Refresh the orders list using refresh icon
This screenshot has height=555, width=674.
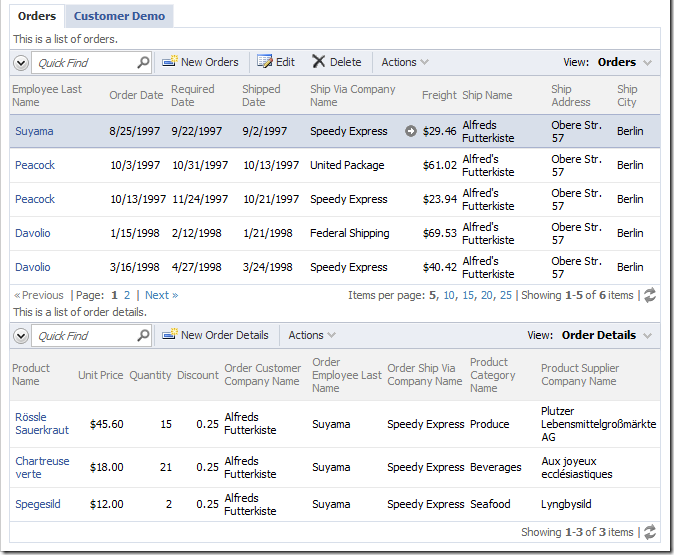click(x=650, y=295)
